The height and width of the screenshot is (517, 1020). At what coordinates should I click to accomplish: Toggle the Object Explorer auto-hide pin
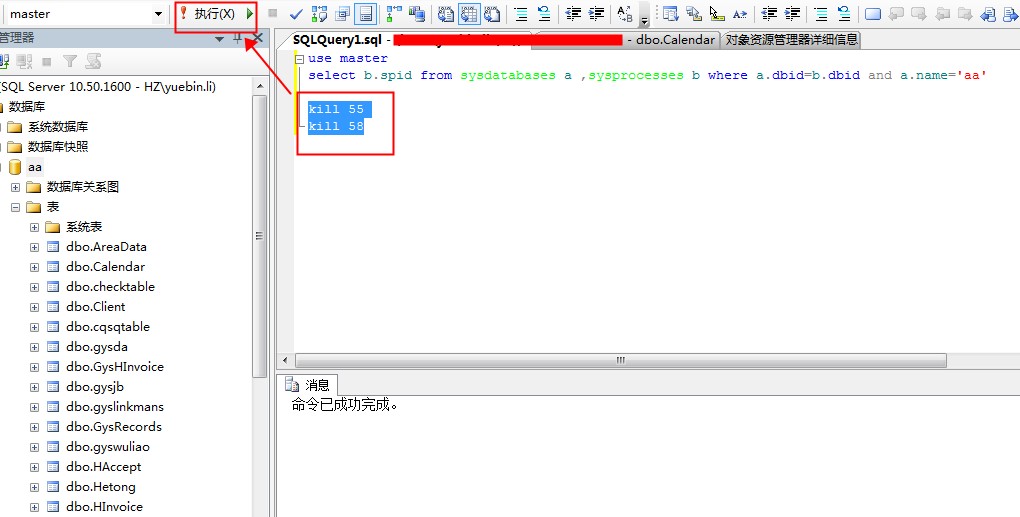238,38
